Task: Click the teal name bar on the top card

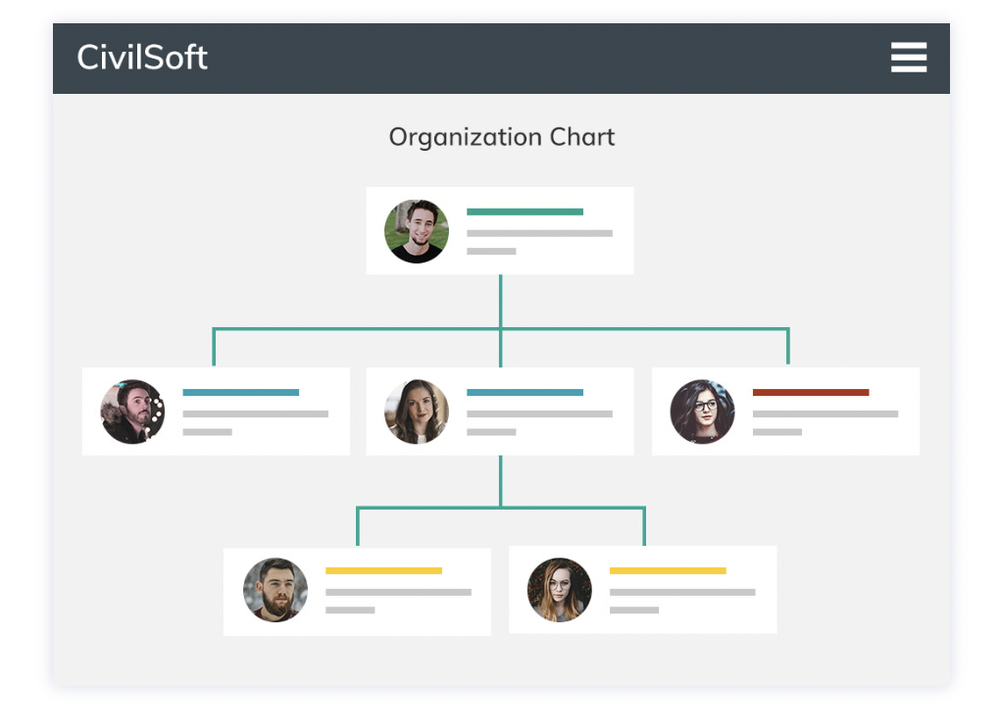Action: [524, 211]
